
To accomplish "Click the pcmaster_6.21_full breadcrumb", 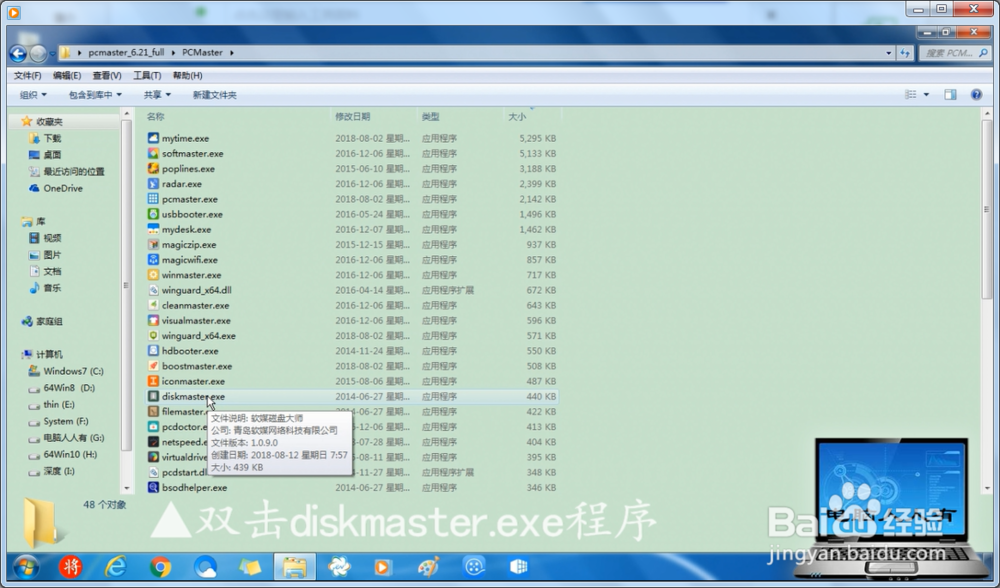I will [x=126, y=52].
